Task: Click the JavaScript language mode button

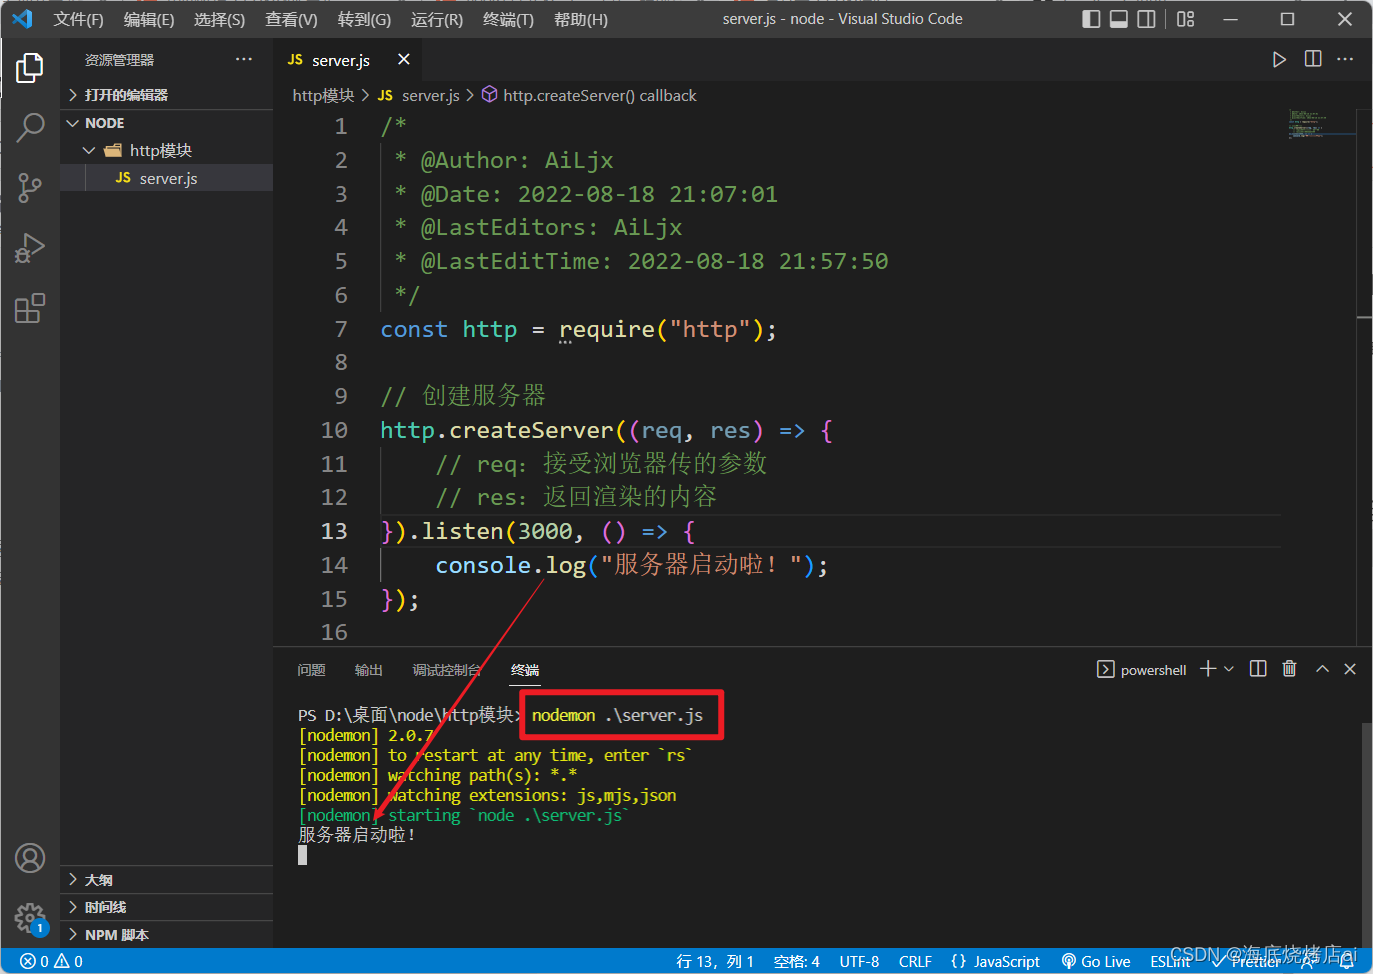Action: click(996, 961)
